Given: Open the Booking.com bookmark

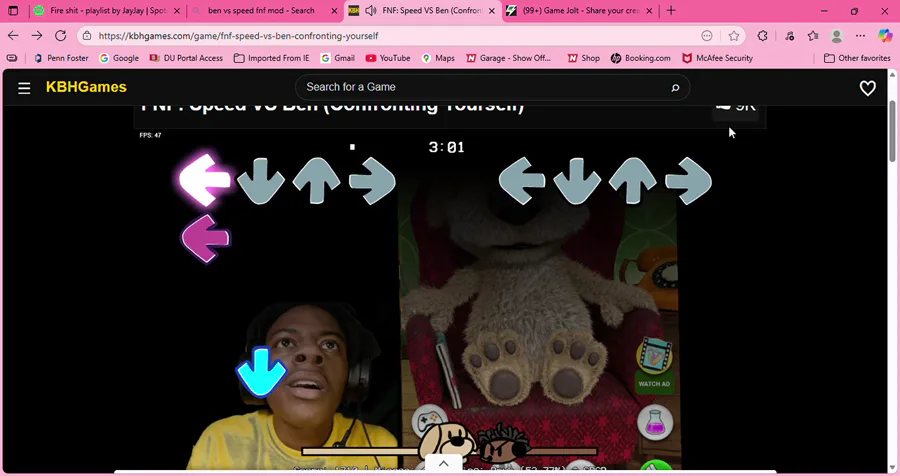Looking at the screenshot, I should (x=641, y=58).
